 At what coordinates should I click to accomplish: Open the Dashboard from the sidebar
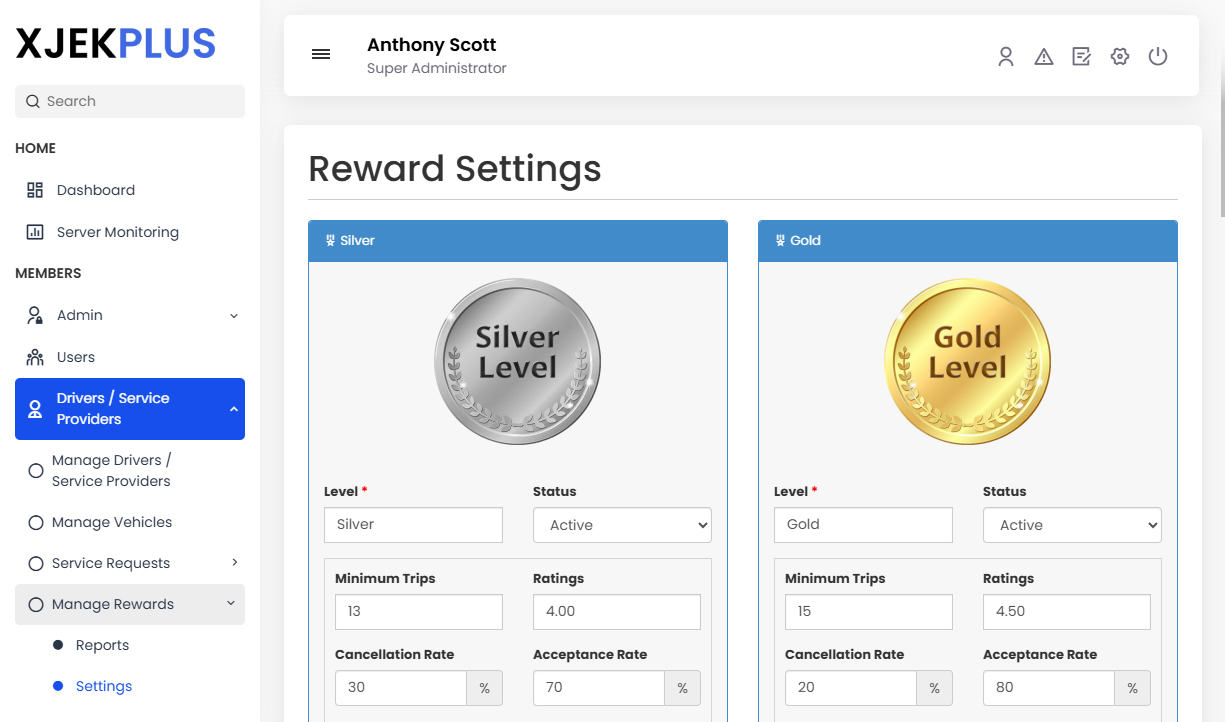pos(95,190)
